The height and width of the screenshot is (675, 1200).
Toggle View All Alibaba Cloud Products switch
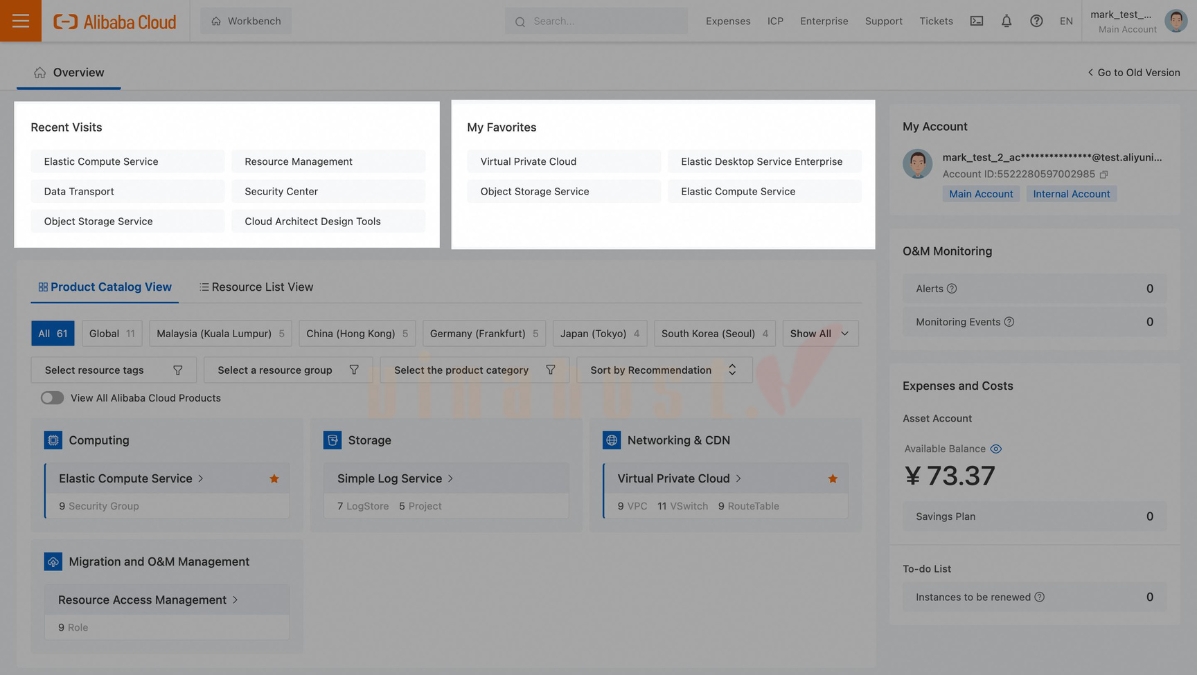coord(52,398)
